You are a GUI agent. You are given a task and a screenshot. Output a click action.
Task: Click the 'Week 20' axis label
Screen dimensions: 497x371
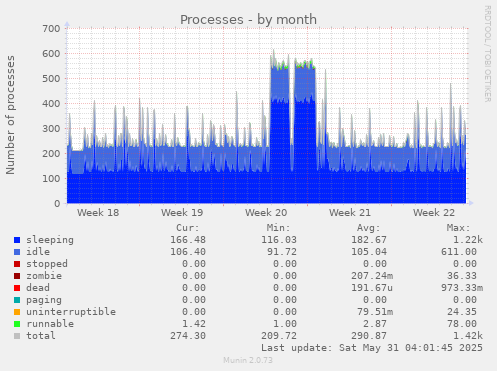(266, 213)
